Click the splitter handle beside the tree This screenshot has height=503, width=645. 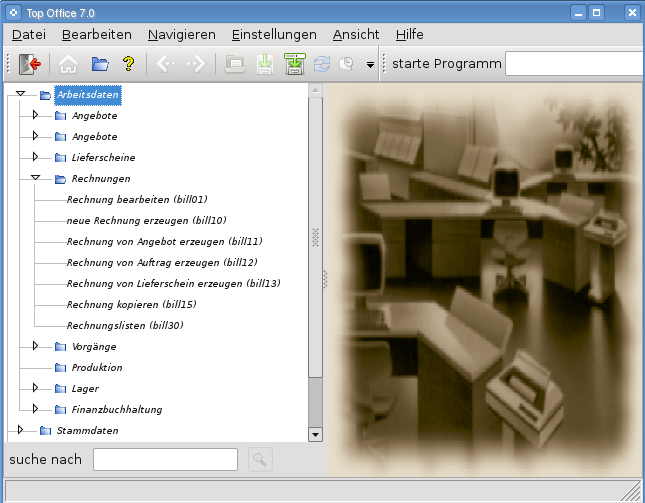325,280
